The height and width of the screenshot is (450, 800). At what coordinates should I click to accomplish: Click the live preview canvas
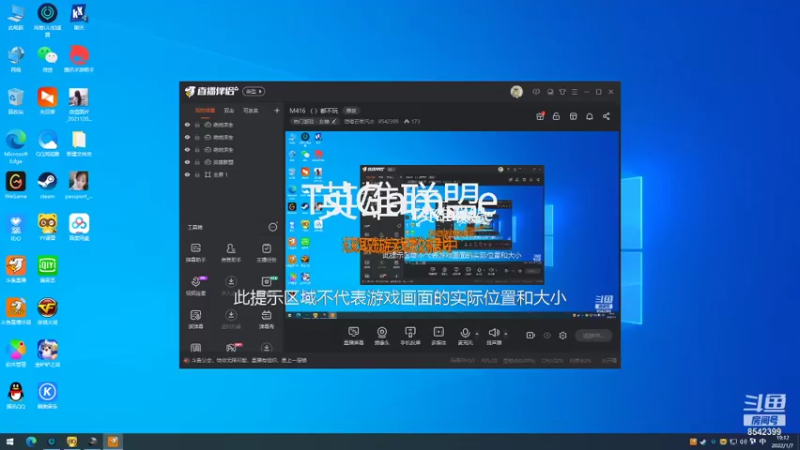452,226
